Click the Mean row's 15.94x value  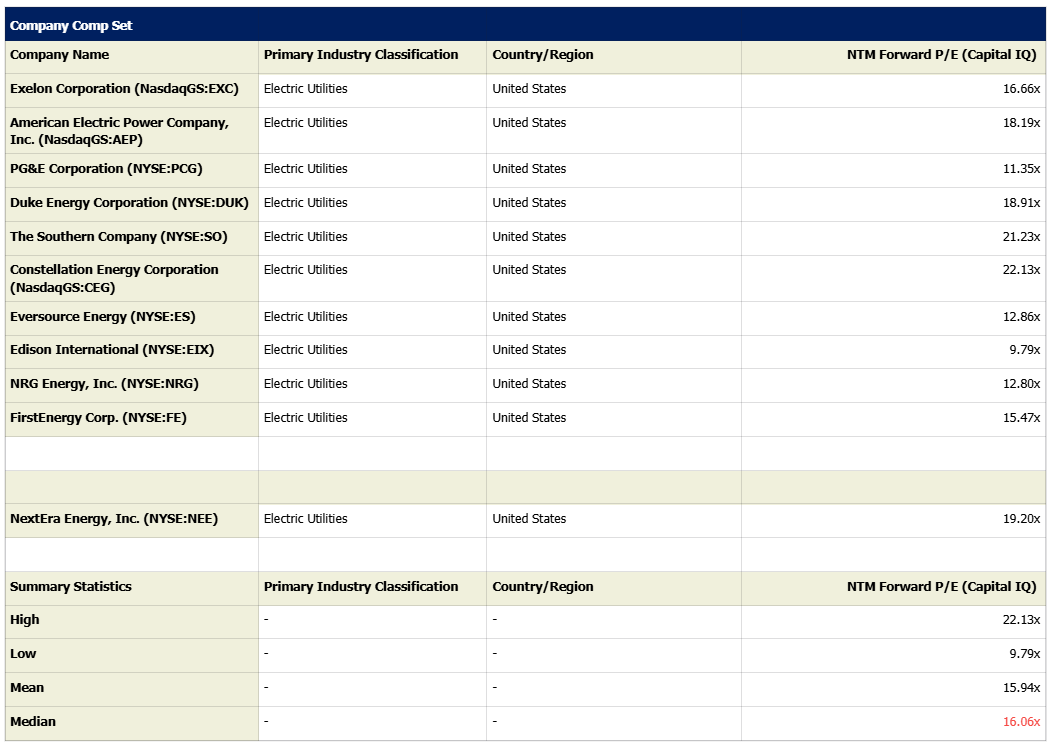coord(1021,688)
